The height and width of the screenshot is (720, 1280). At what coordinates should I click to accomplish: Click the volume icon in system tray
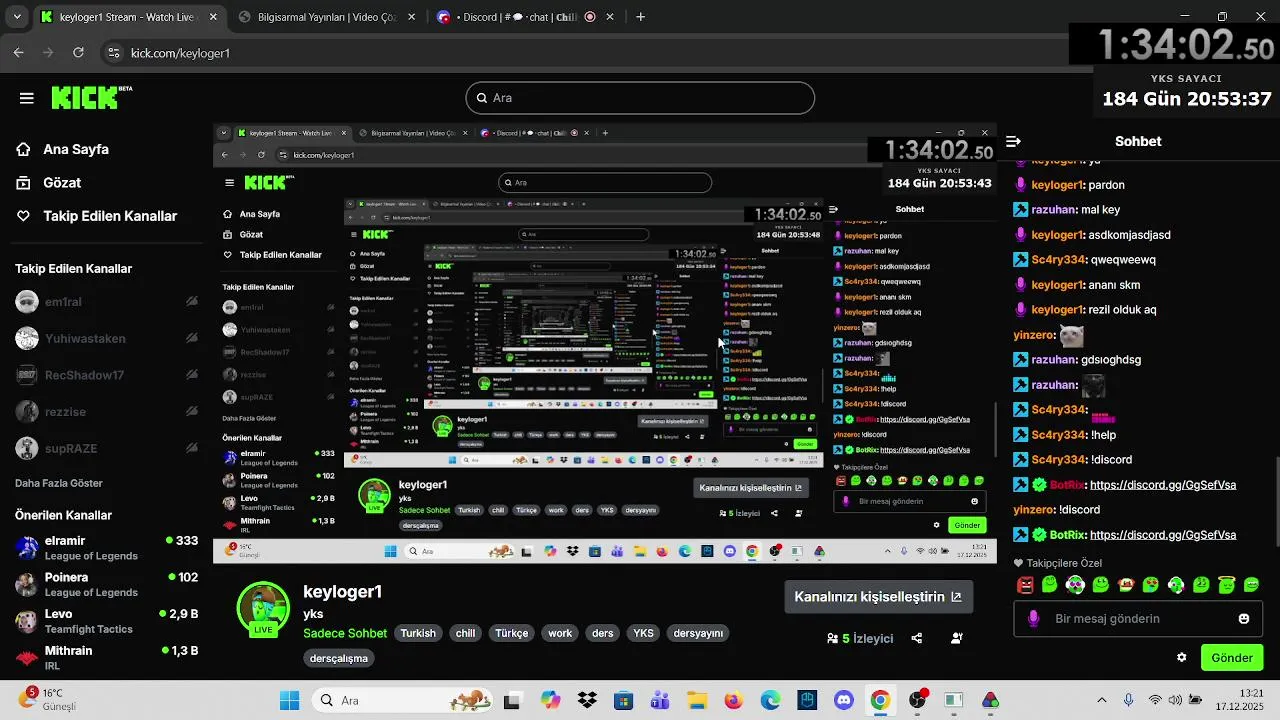click(x=1175, y=700)
